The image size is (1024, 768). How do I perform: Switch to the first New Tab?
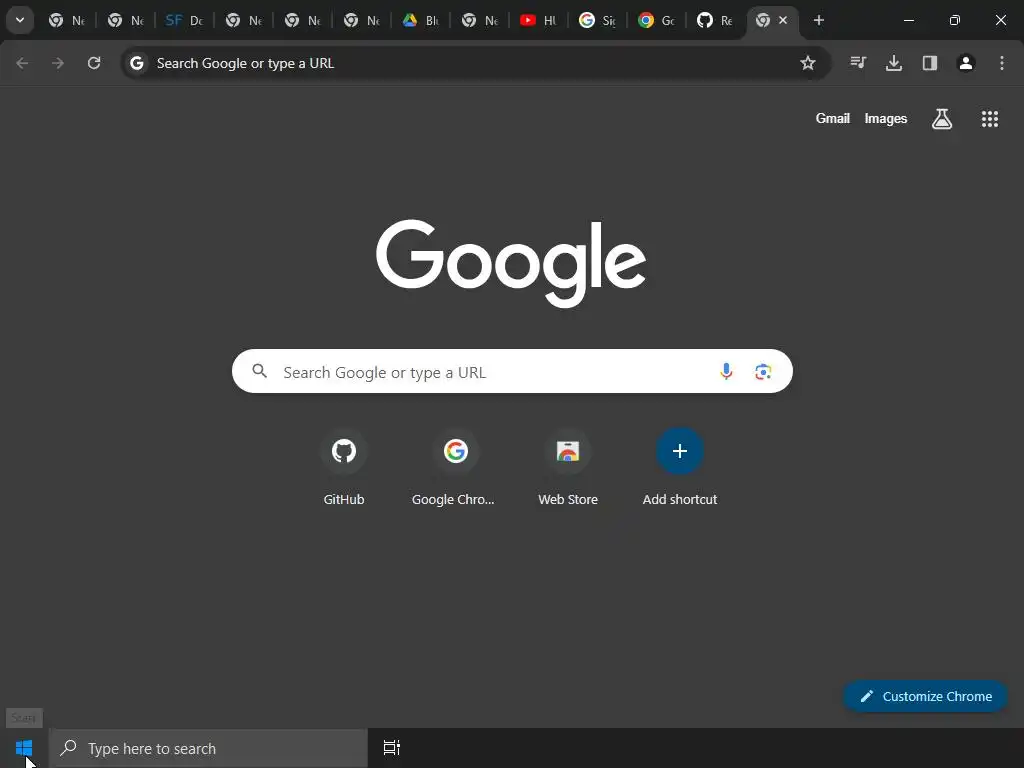(67, 20)
